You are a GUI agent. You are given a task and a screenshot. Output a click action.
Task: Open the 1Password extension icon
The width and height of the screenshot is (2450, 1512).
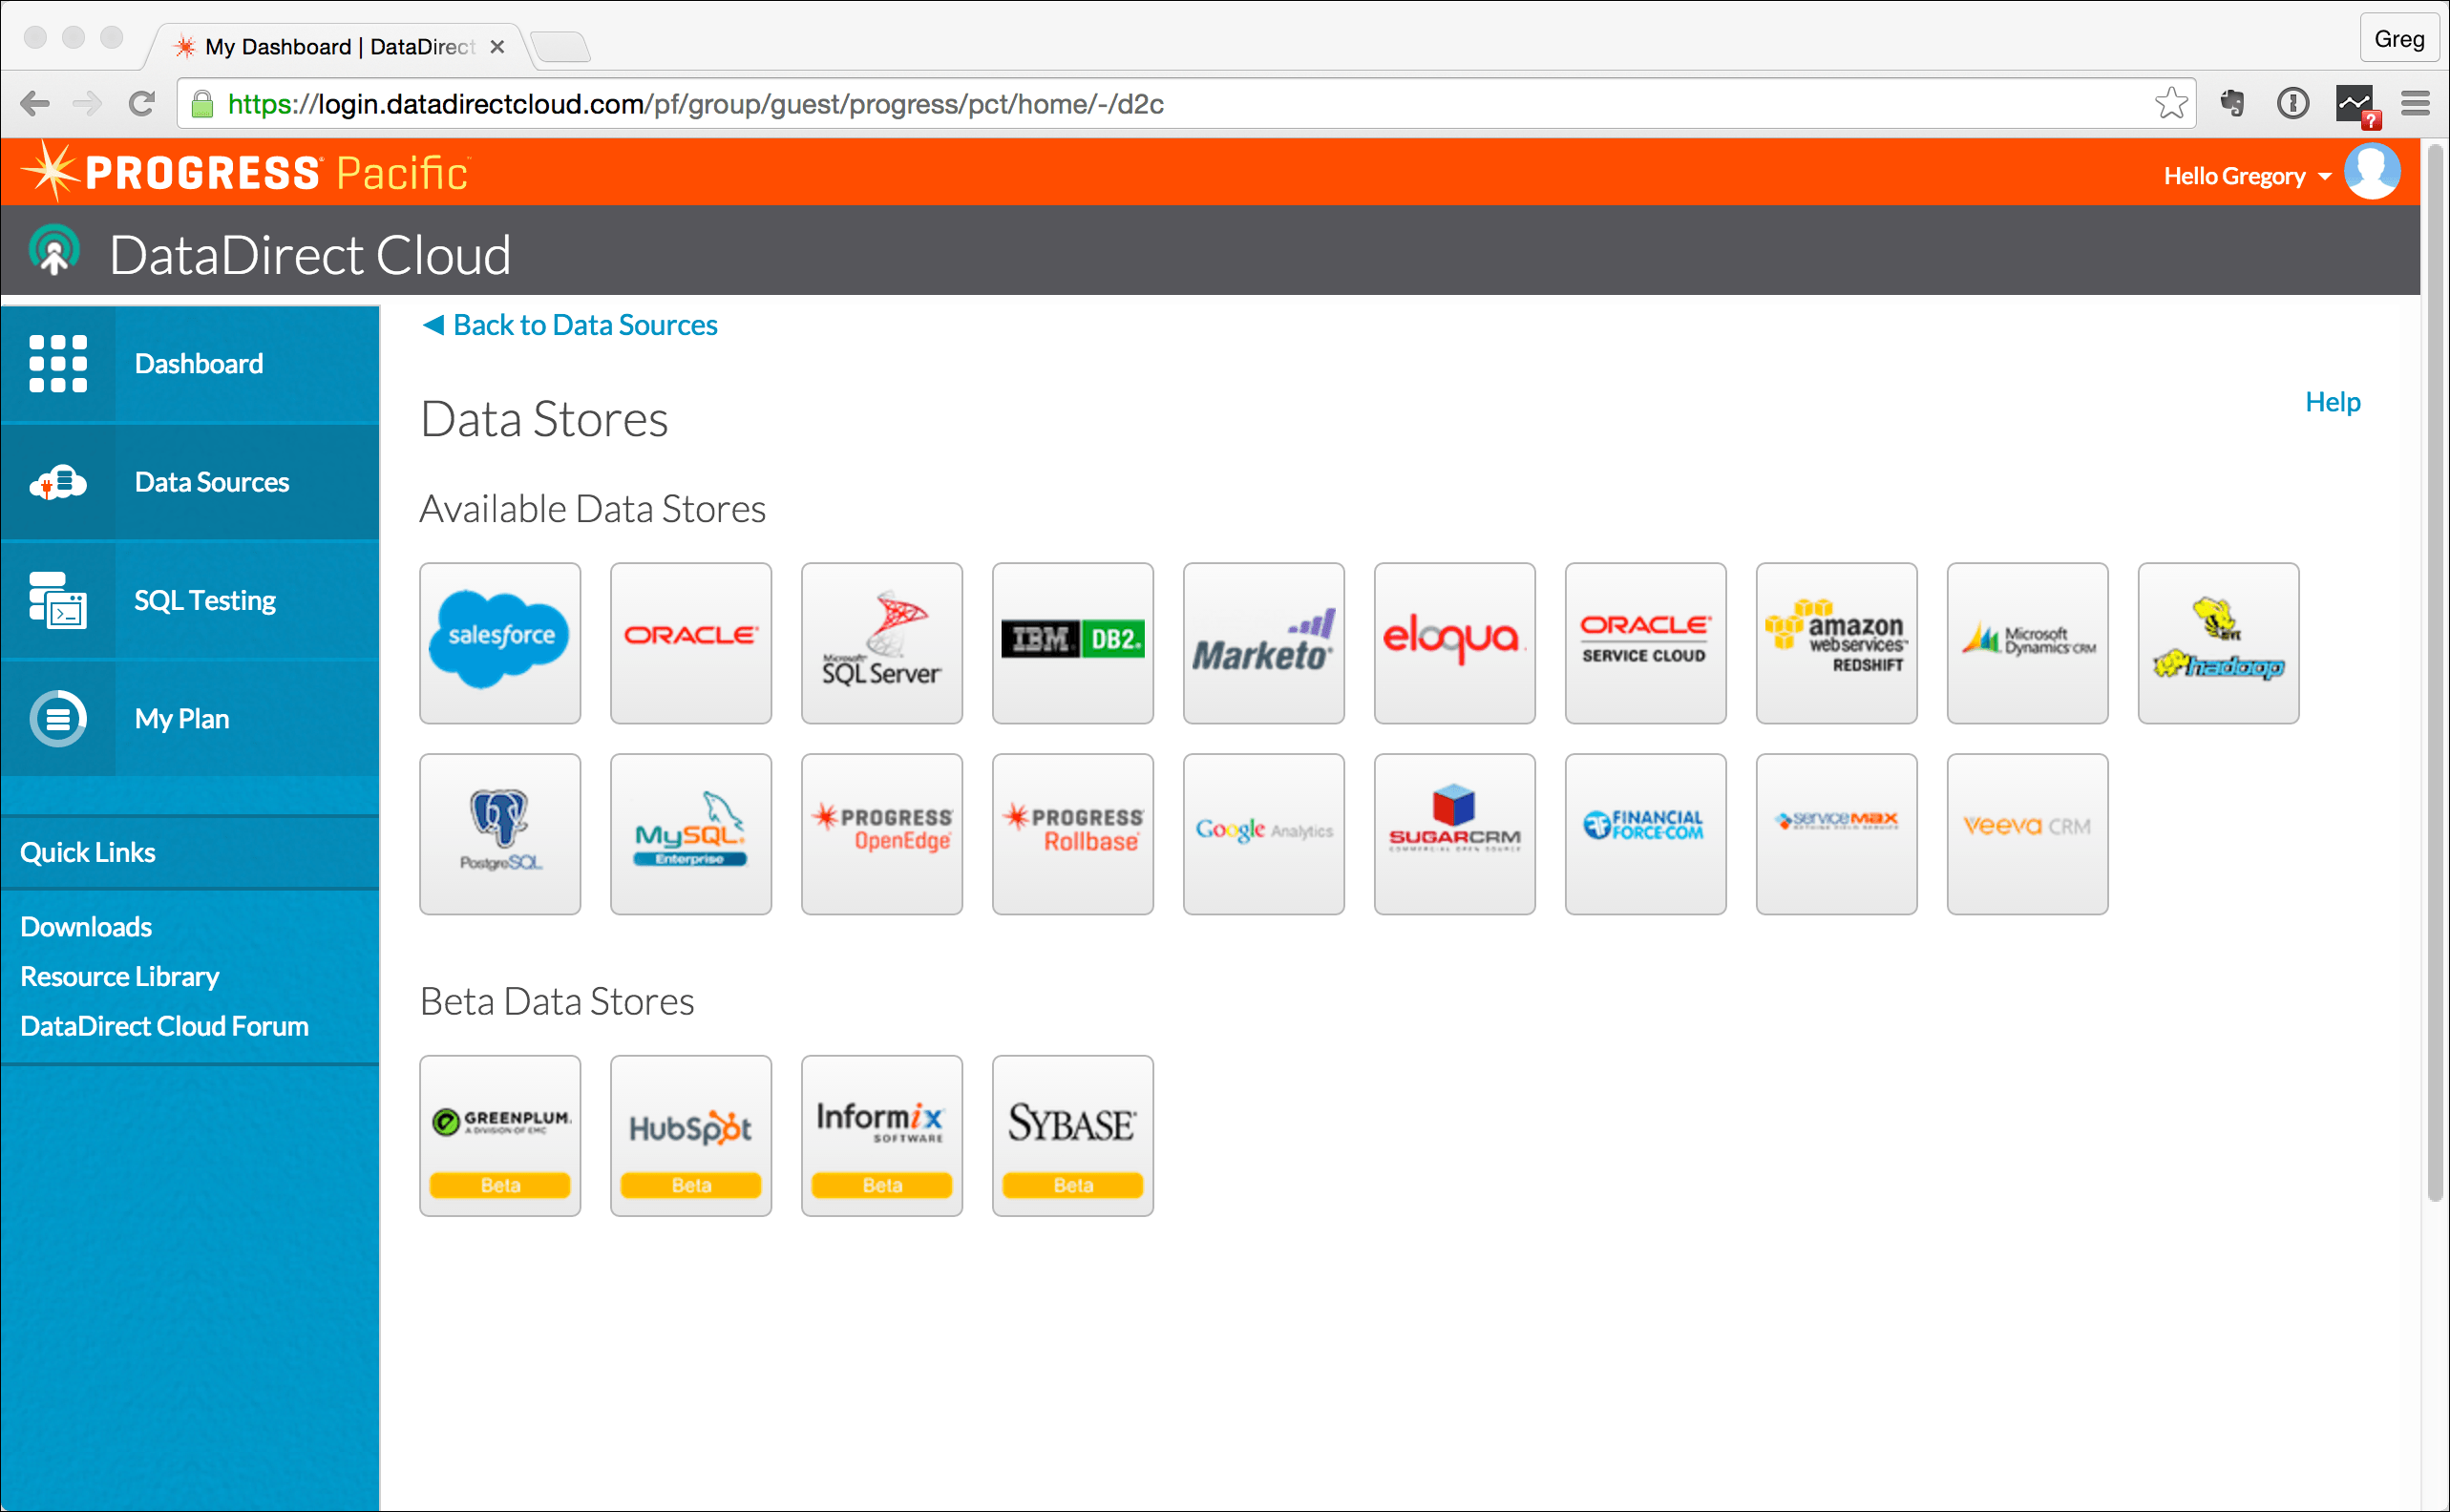tap(2293, 103)
